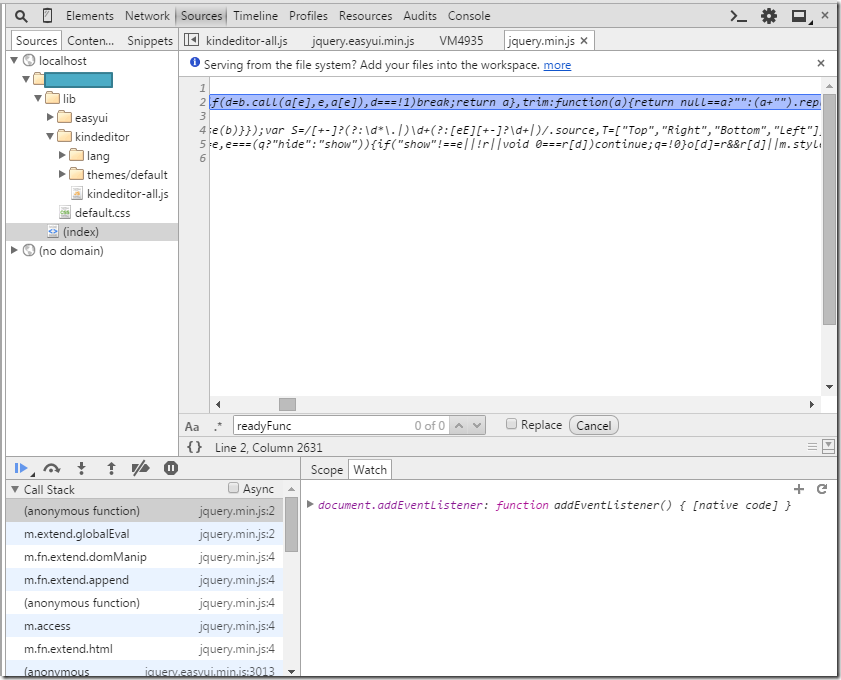Click the deactivate breakpoints icon
Viewport: 841px width, 680px height.
[141, 468]
